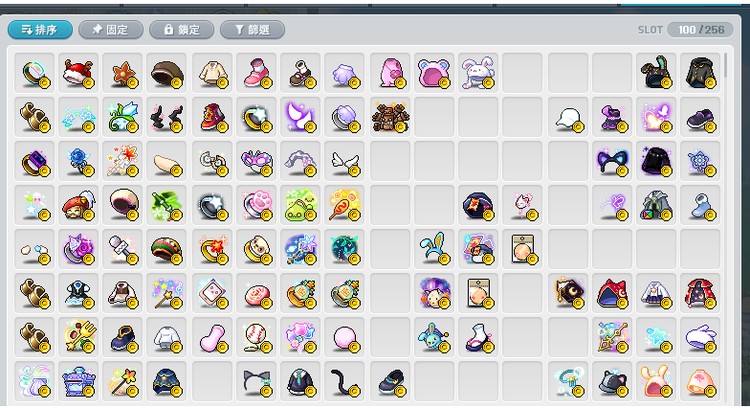
Task: Choose the pink cat paw ring item
Action: tap(256, 205)
